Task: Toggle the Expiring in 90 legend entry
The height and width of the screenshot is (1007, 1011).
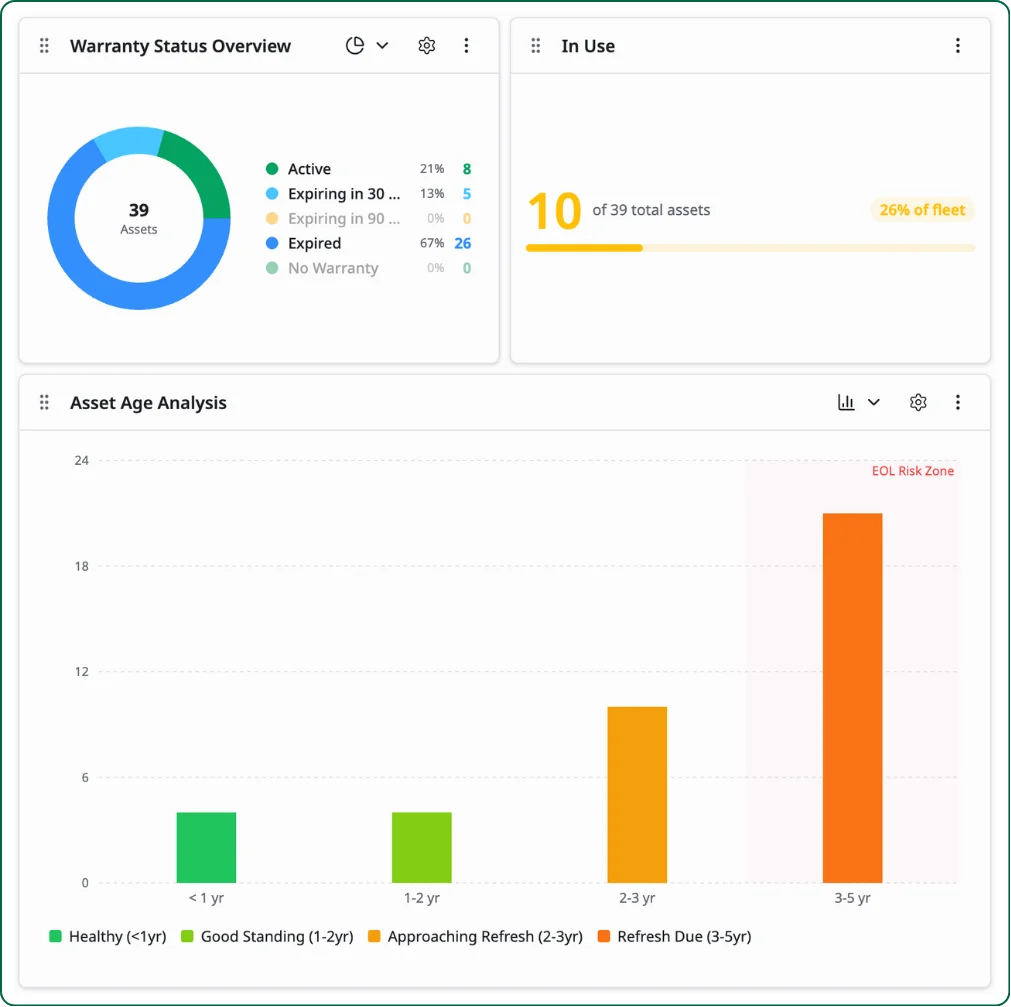Action: pos(368,219)
